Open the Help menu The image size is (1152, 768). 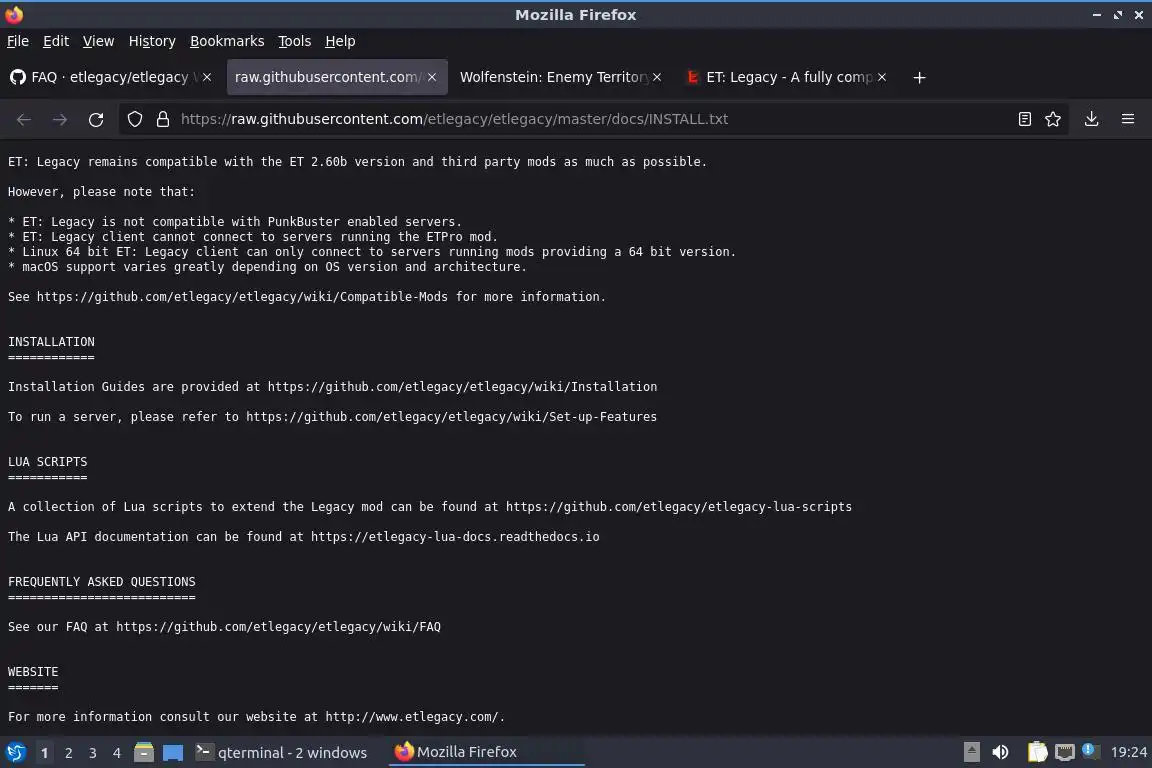click(340, 41)
